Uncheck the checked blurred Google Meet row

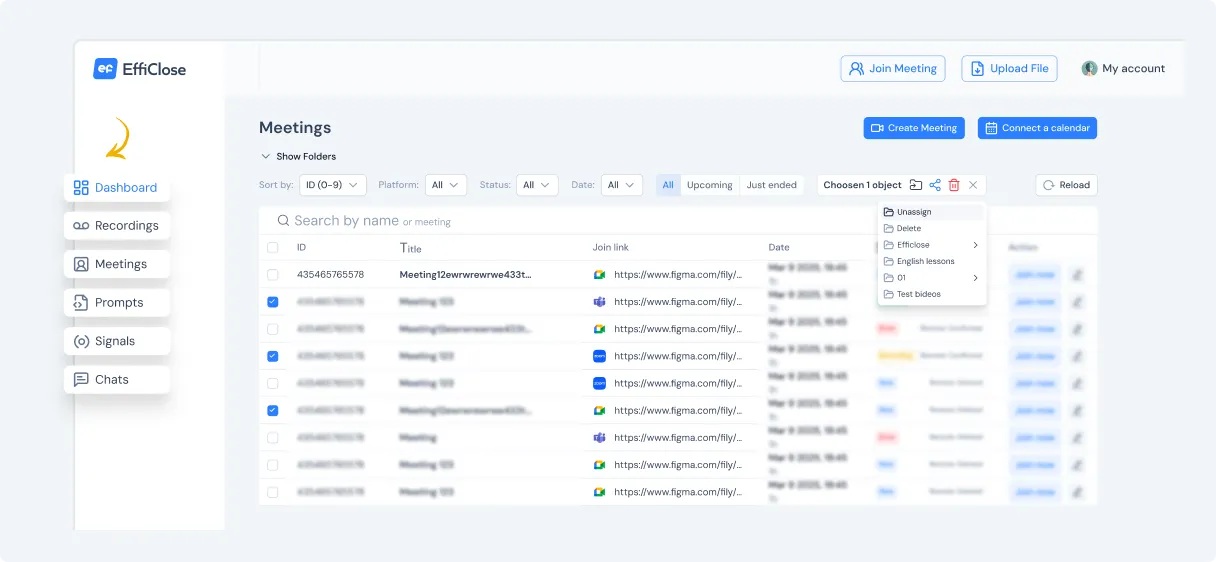[273, 410]
